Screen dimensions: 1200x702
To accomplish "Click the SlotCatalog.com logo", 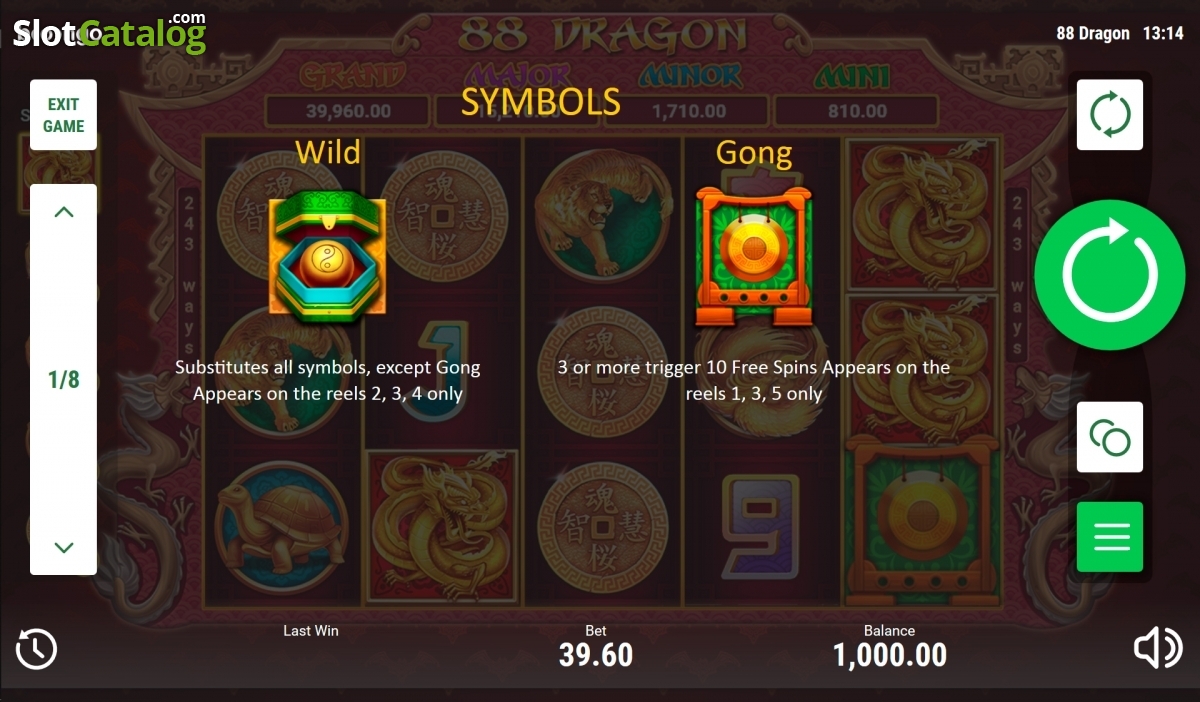I will (108, 32).
